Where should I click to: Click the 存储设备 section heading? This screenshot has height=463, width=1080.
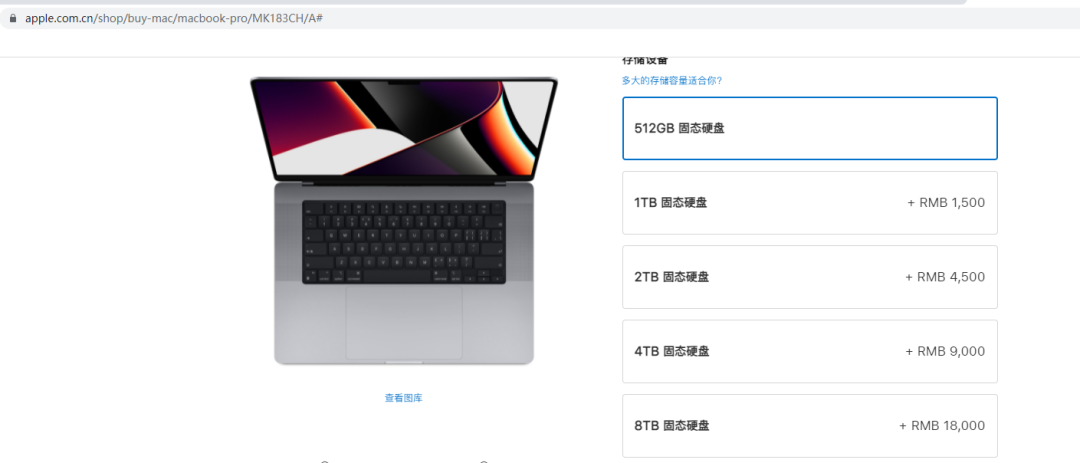645,60
